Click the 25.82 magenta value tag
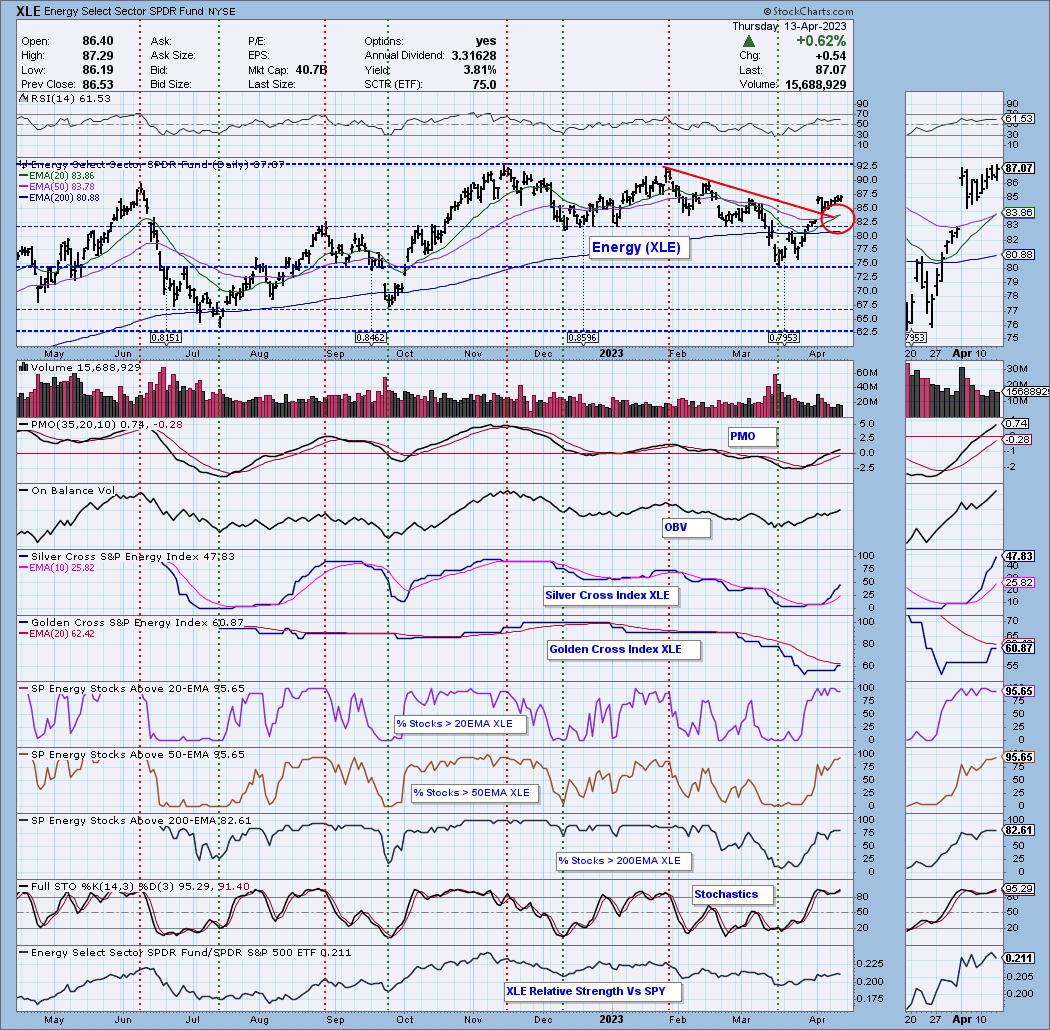This screenshot has height=1030, width=1050. click(1019, 583)
